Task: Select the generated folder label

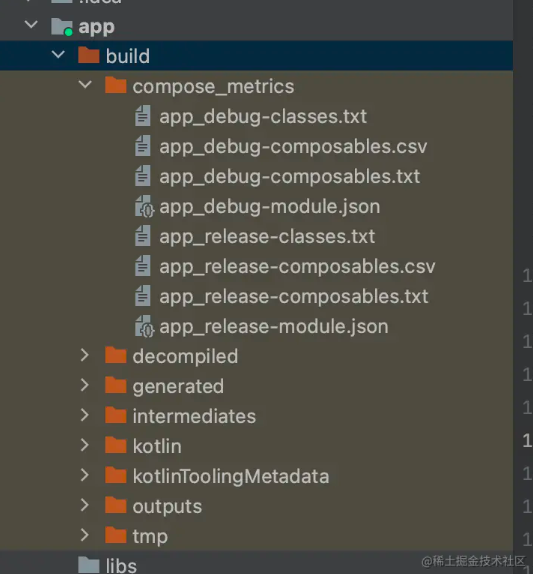Action: click(x=178, y=387)
